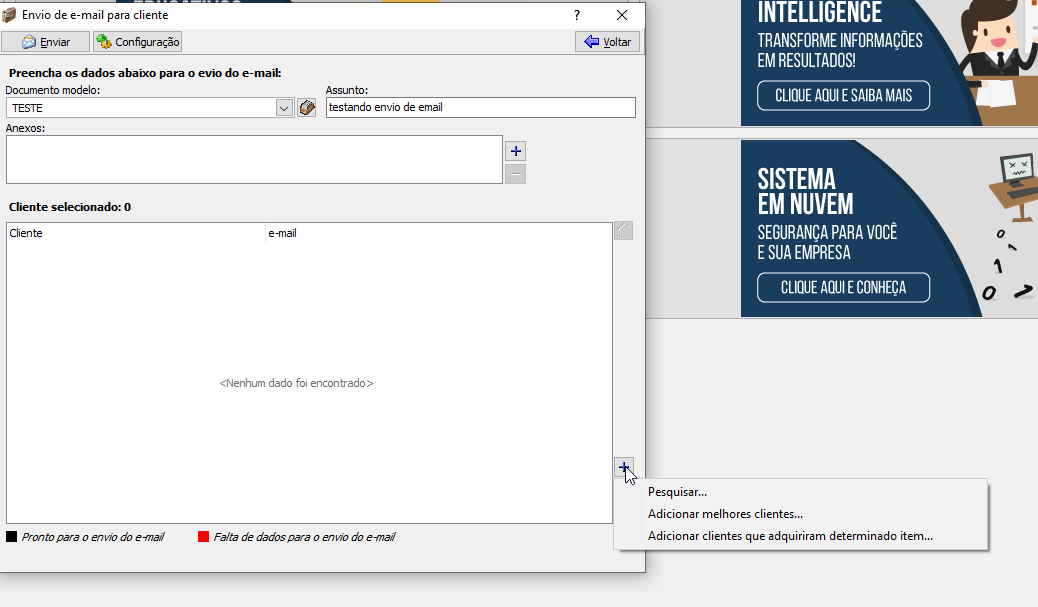
Task: Click the black Pronto para envio legend swatch
Action: pyautogui.click(x=11, y=536)
